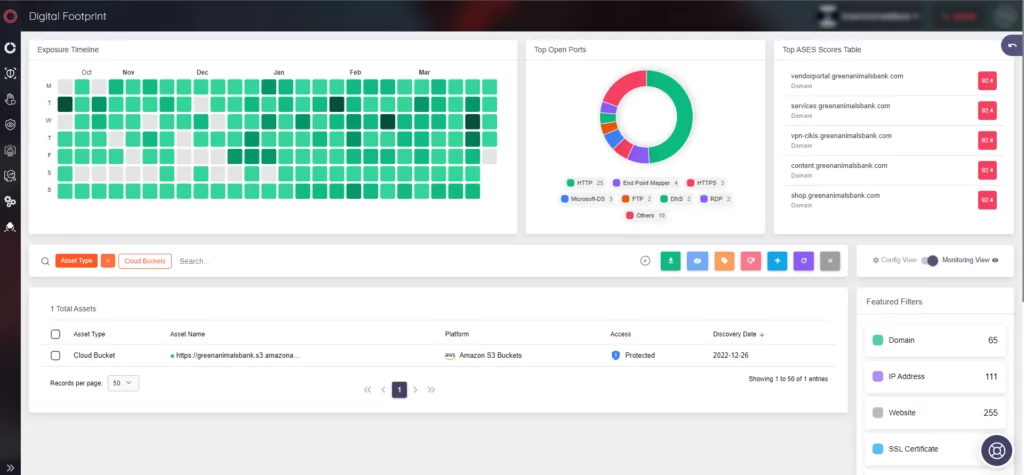Screen dimensions: 1024x475
Task: Toggle the Microsoft-DS legend entry
Action: click(x=587, y=199)
